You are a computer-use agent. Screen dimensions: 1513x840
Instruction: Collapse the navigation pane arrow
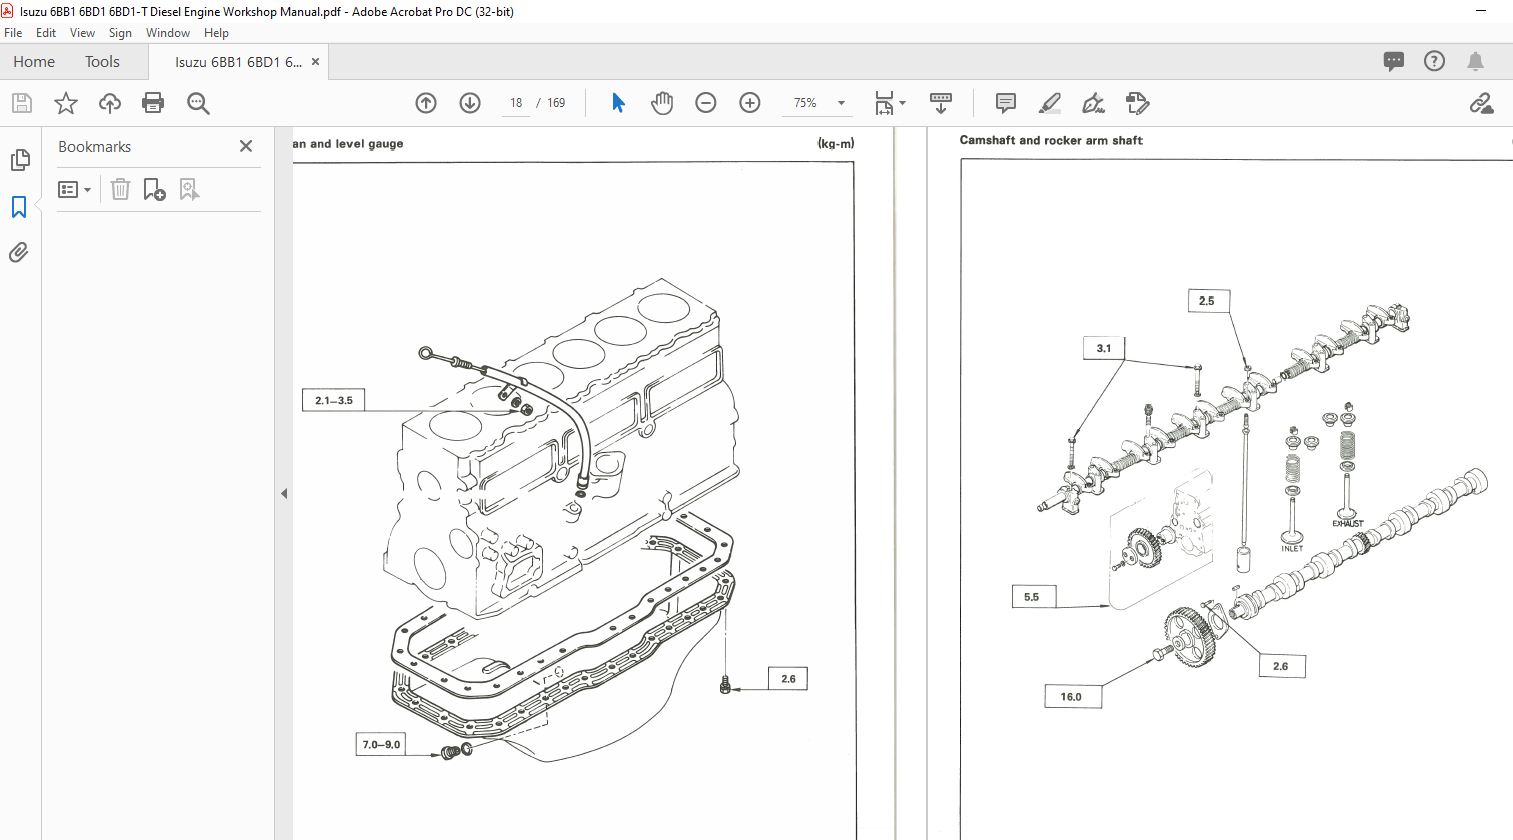click(x=284, y=493)
